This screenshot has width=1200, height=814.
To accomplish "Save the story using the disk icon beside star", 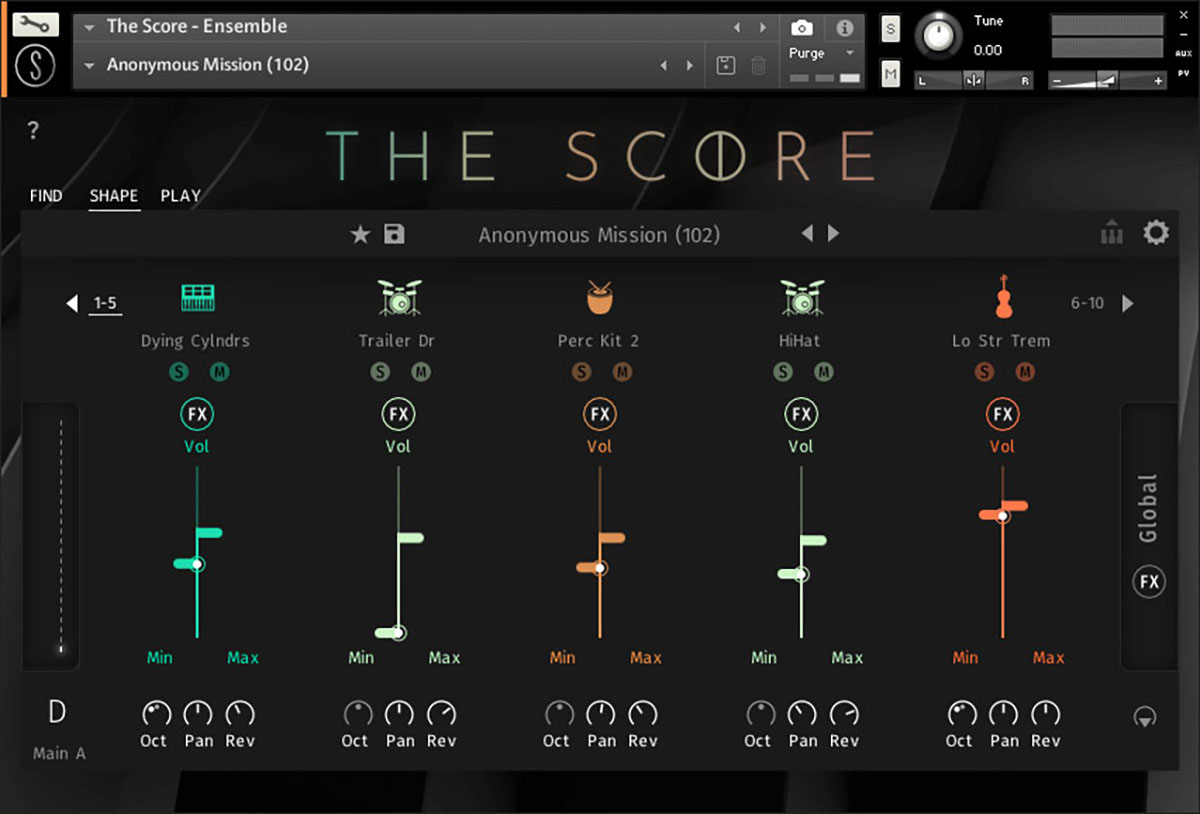I will (394, 234).
